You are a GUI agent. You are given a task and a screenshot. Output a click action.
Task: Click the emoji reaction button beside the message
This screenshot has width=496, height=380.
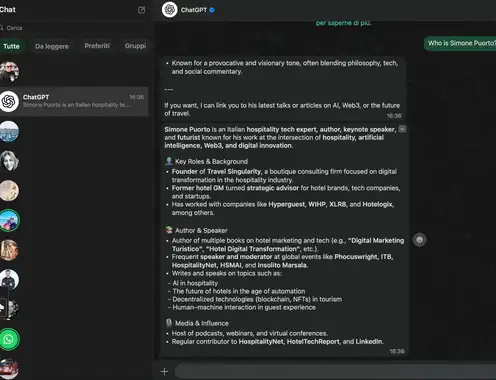(419, 240)
